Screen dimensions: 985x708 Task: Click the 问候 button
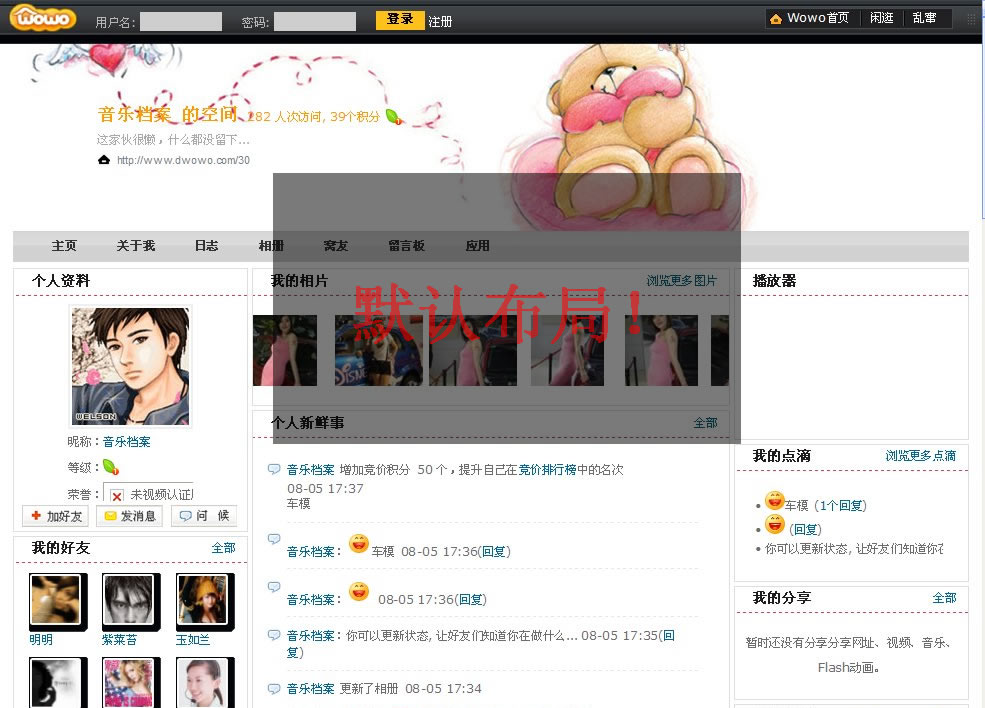(x=204, y=516)
